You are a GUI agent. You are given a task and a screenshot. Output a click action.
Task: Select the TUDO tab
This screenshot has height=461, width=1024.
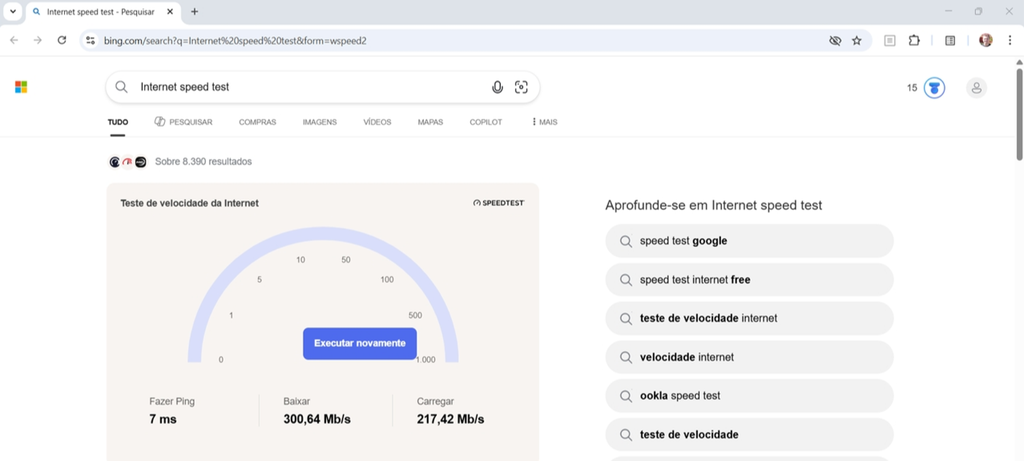(118, 122)
